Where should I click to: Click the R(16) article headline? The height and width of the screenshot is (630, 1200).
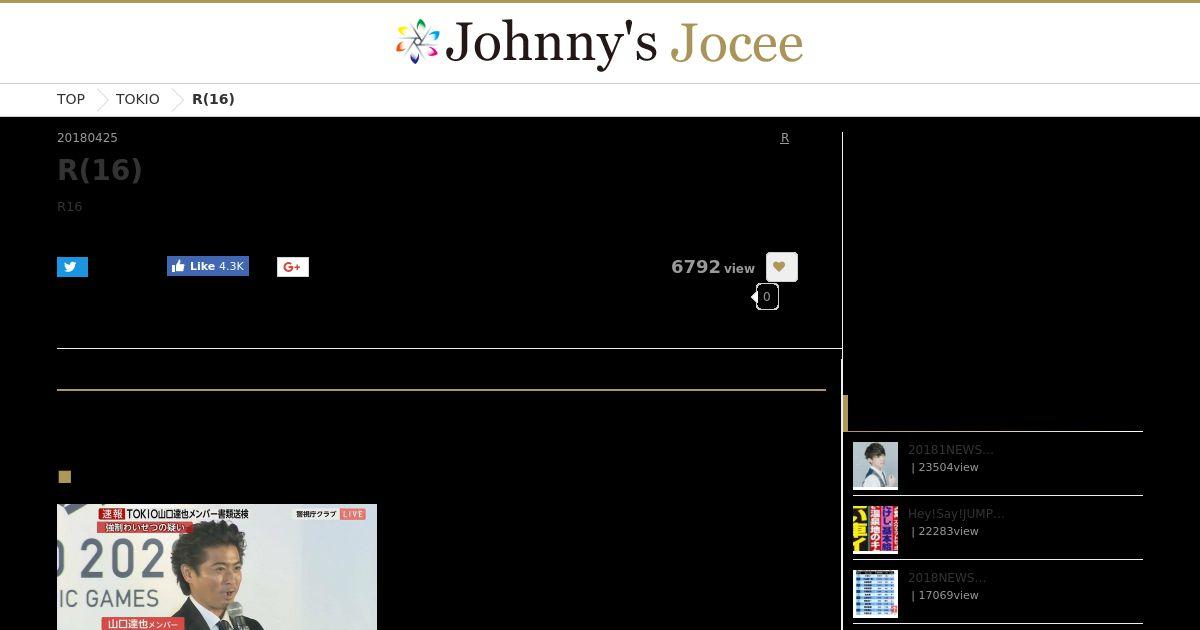point(100,170)
